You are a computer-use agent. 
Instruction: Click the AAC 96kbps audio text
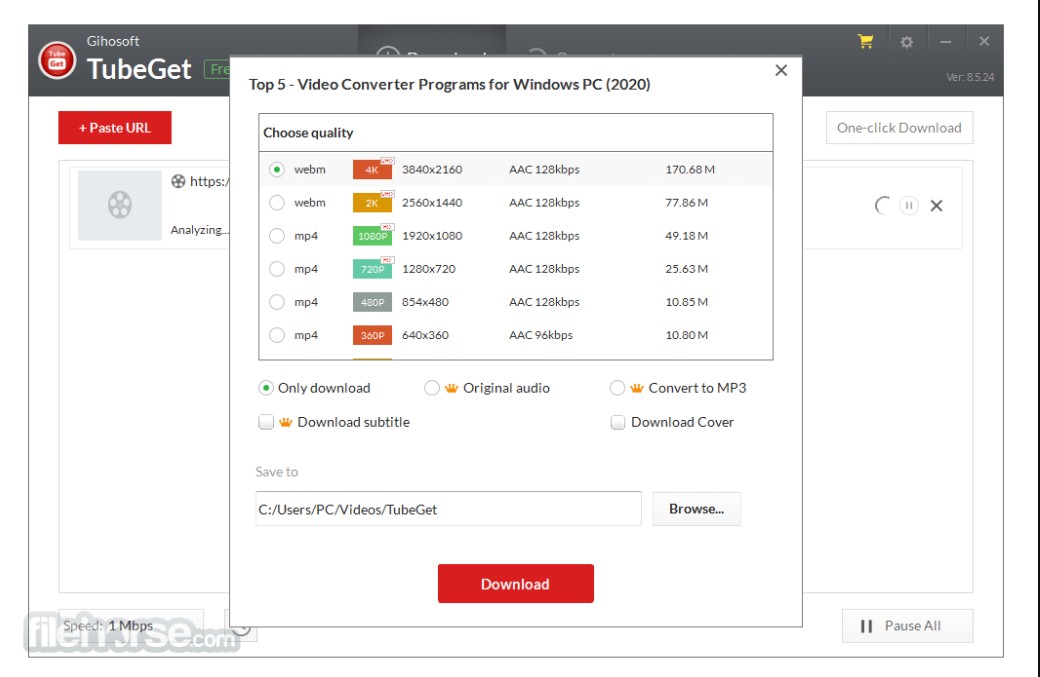(541, 335)
